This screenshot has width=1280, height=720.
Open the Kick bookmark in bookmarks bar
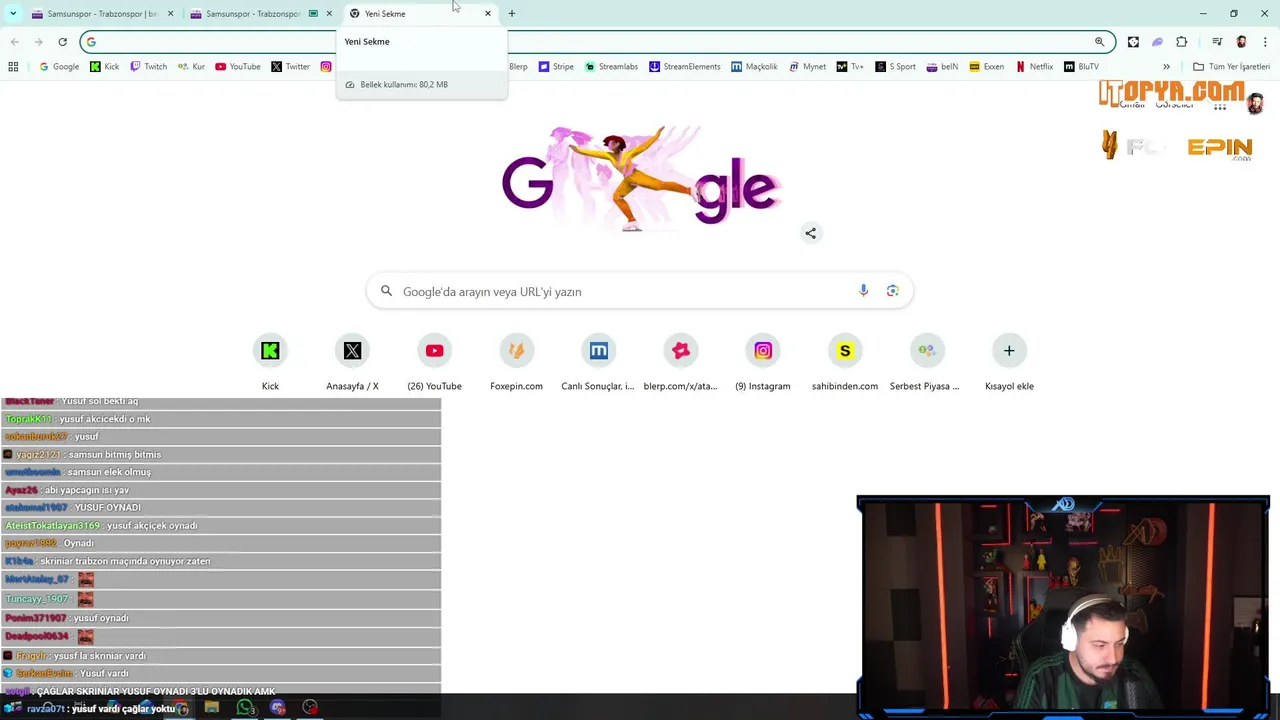(104, 66)
